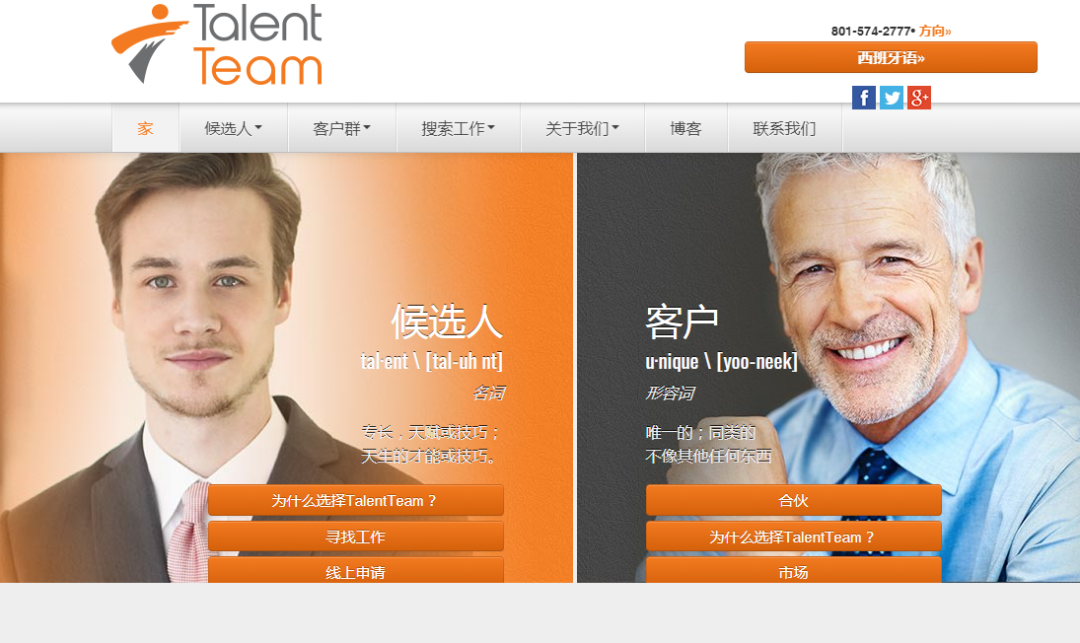Open the 博客 menu item

[x=686, y=128]
